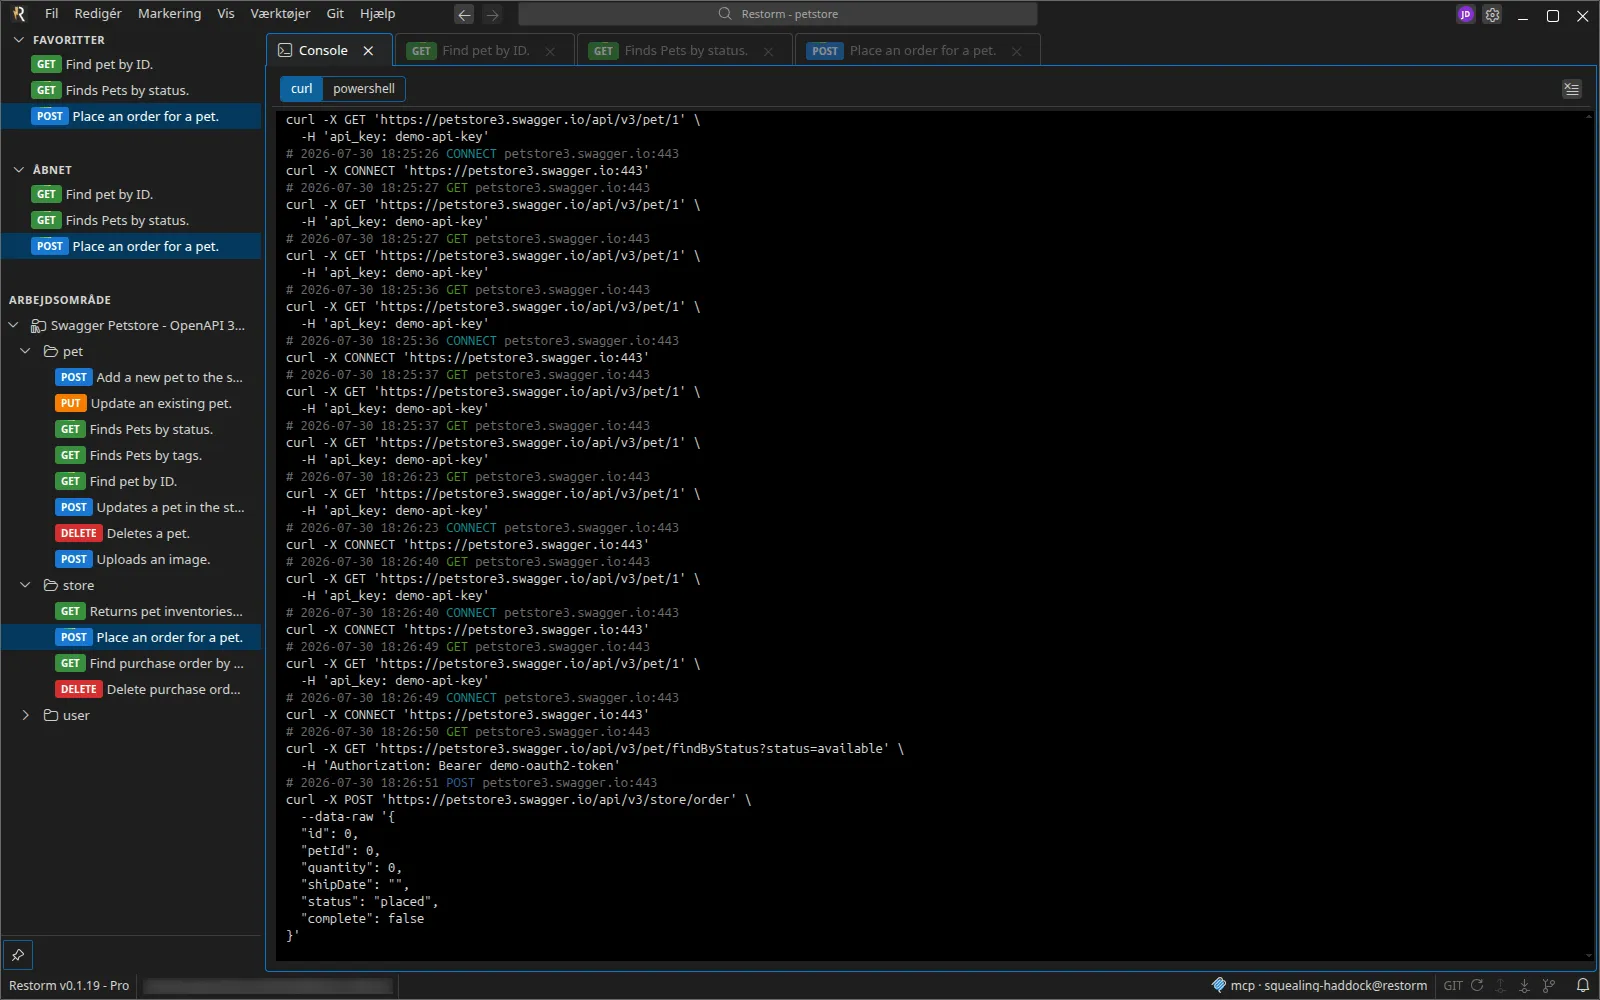1600x1000 pixels.
Task: Open the Git branch icon in status bar
Action: [x=1549, y=985]
